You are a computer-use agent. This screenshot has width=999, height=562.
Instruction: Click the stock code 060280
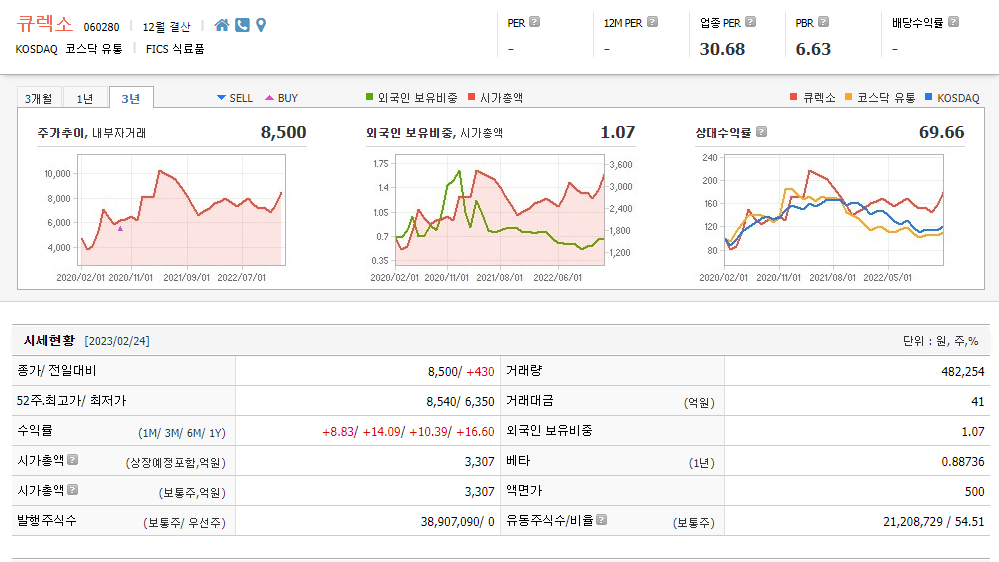pyautogui.click(x=101, y=27)
